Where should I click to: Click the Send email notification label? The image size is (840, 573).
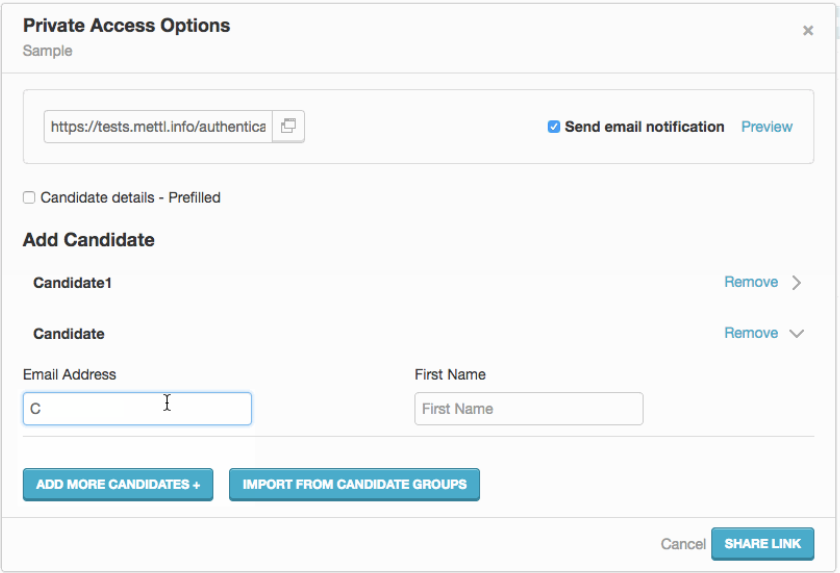coord(644,127)
